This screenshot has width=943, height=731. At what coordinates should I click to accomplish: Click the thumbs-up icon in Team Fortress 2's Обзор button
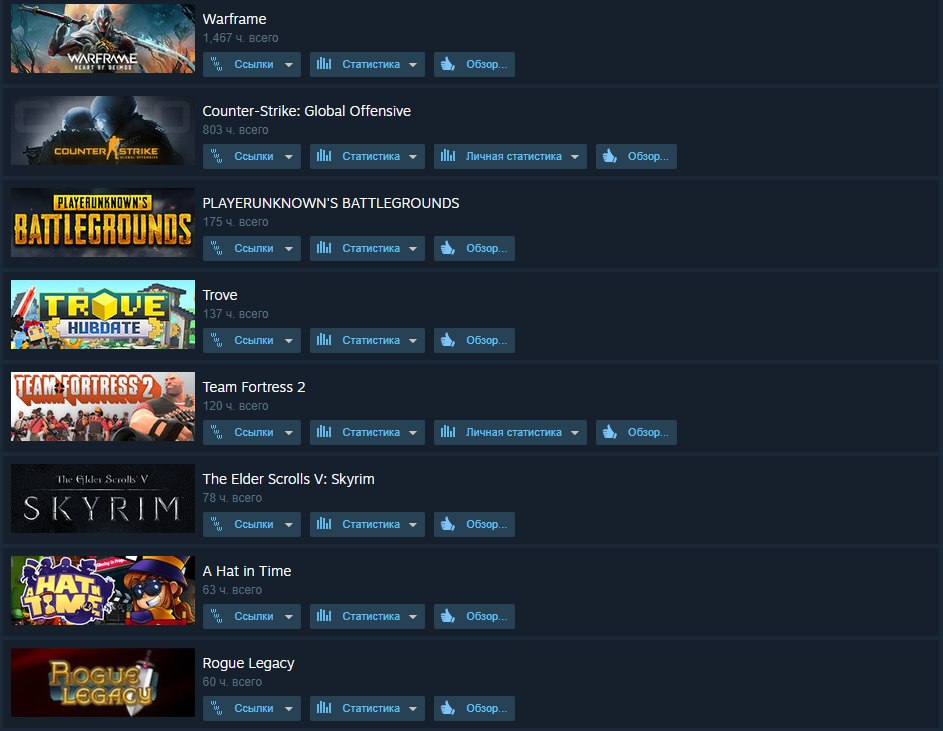[x=610, y=432]
